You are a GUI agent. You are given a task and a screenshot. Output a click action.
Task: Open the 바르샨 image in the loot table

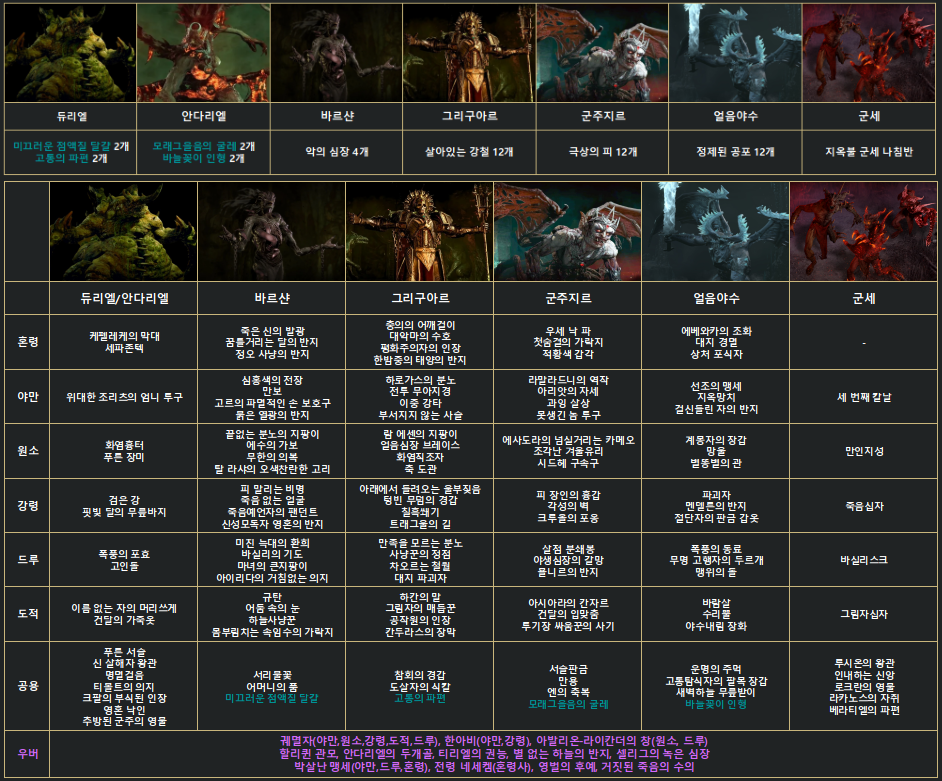click(272, 231)
